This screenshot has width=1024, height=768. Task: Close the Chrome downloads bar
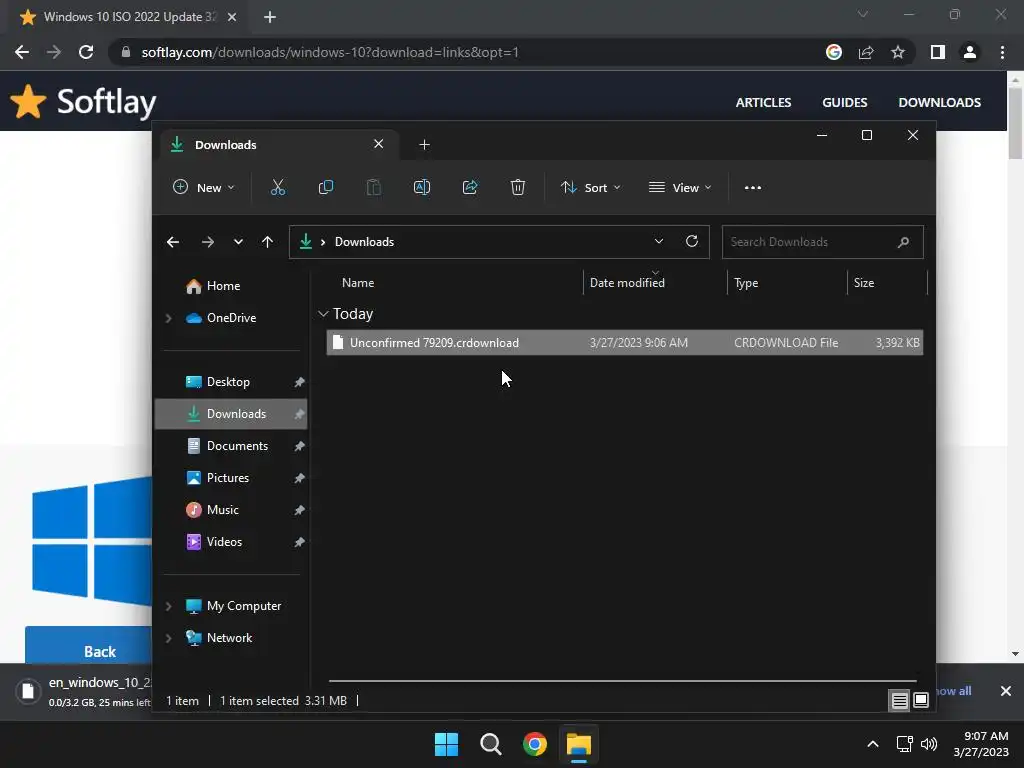(1006, 691)
